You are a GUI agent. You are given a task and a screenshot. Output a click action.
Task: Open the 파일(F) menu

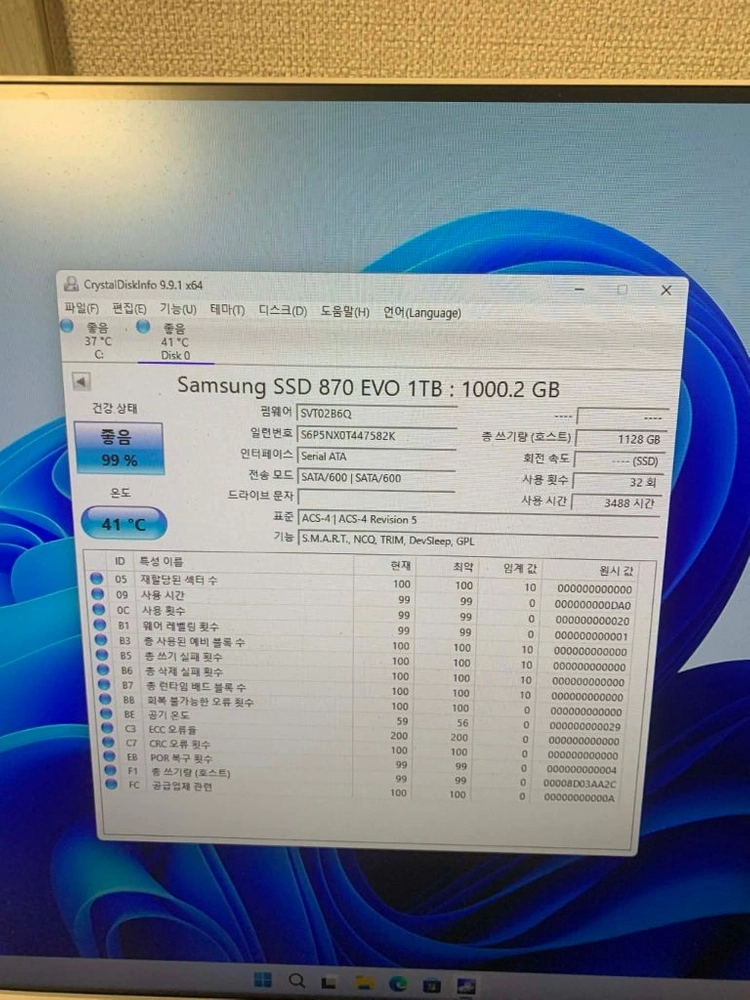point(82,308)
